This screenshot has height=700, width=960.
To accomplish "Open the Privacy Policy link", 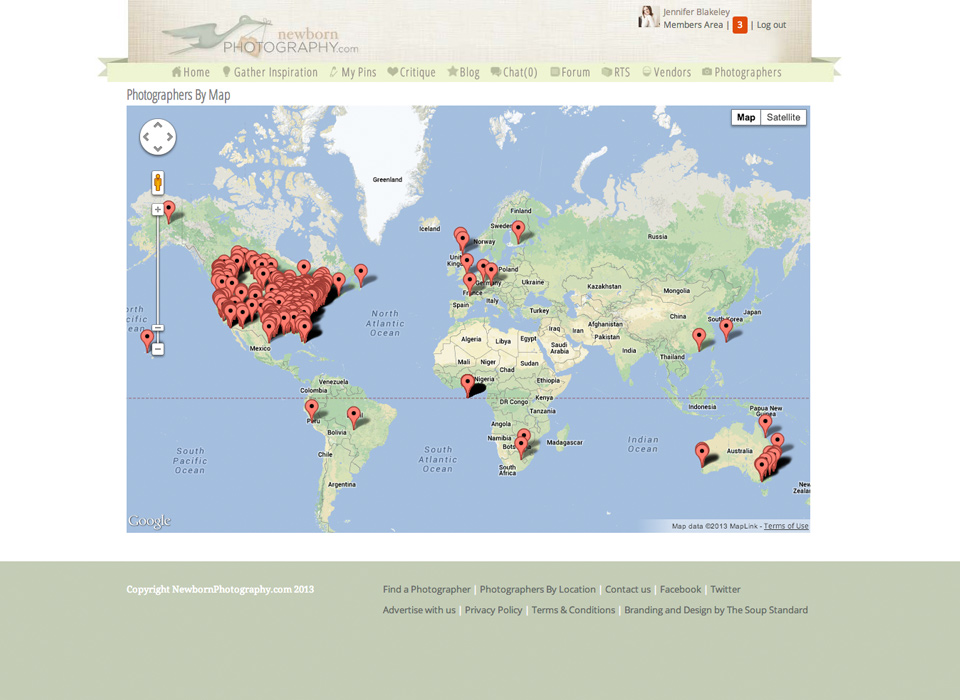I will pos(493,610).
